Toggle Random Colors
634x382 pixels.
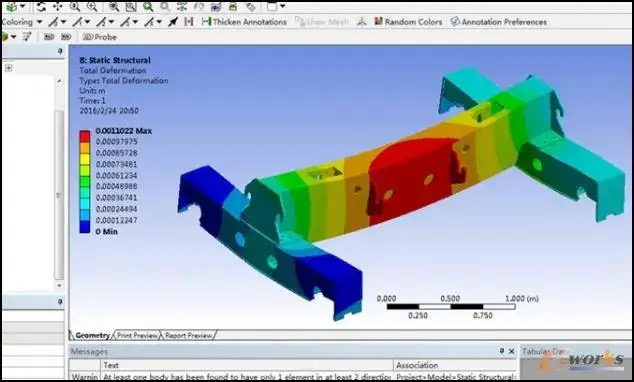(408, 22)
